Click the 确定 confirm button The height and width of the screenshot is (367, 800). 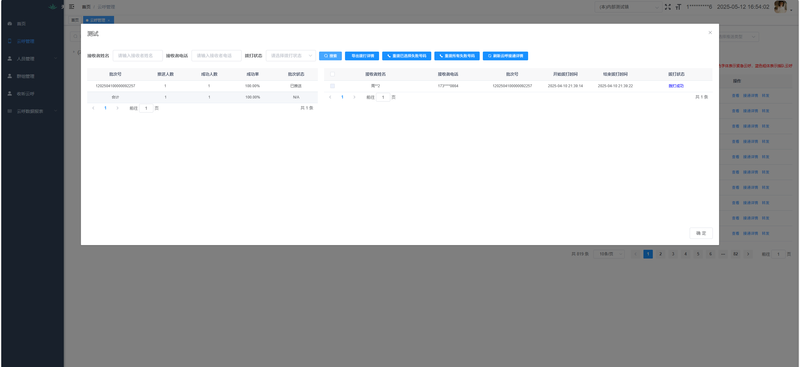701,233
